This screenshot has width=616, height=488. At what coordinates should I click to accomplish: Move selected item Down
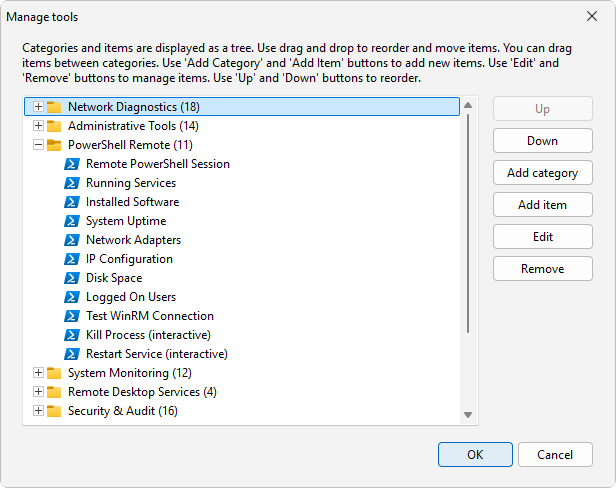click(x=543, y=141)
